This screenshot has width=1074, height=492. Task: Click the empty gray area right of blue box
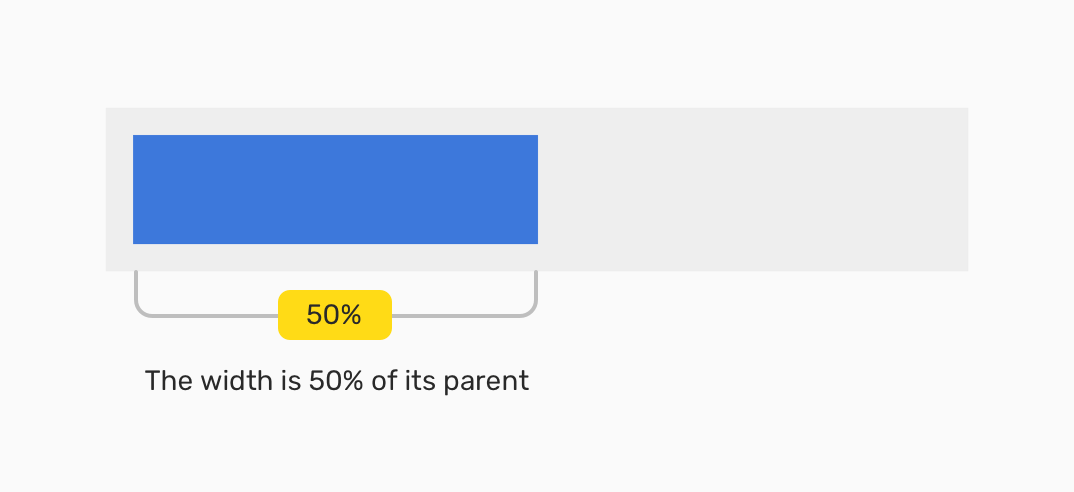[752, 189]
